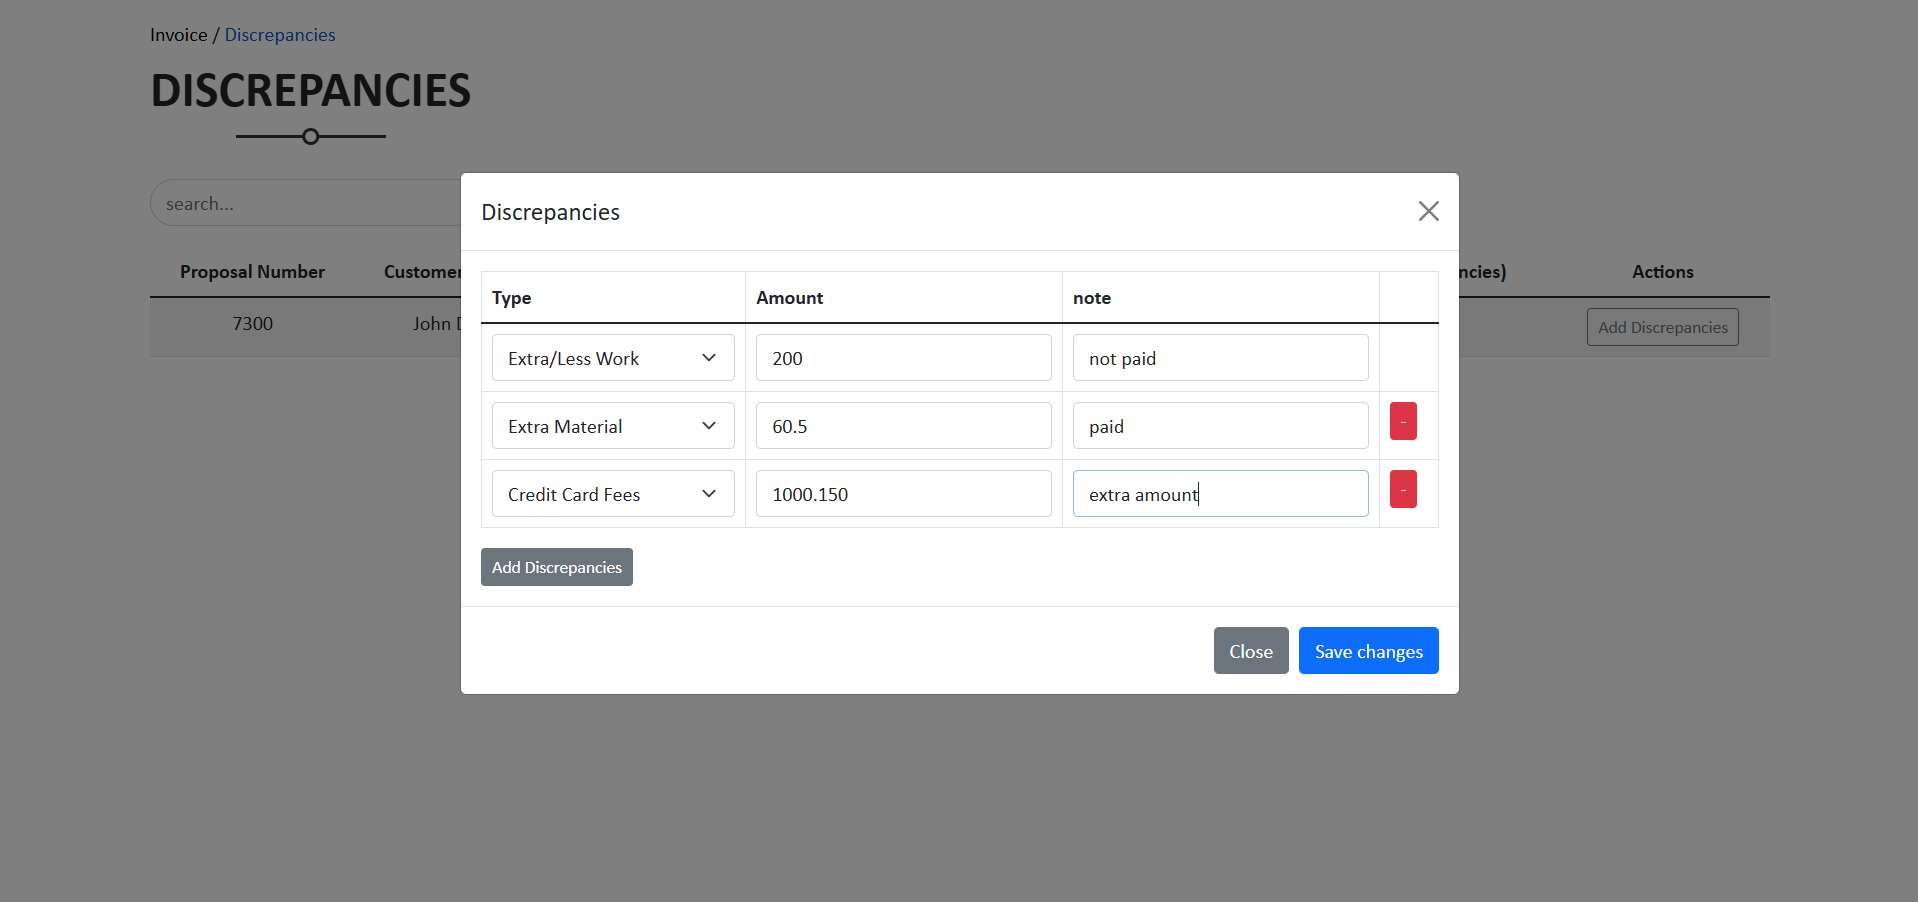Open the Credit Card Fees type dropdown

(x=612, y=494)
